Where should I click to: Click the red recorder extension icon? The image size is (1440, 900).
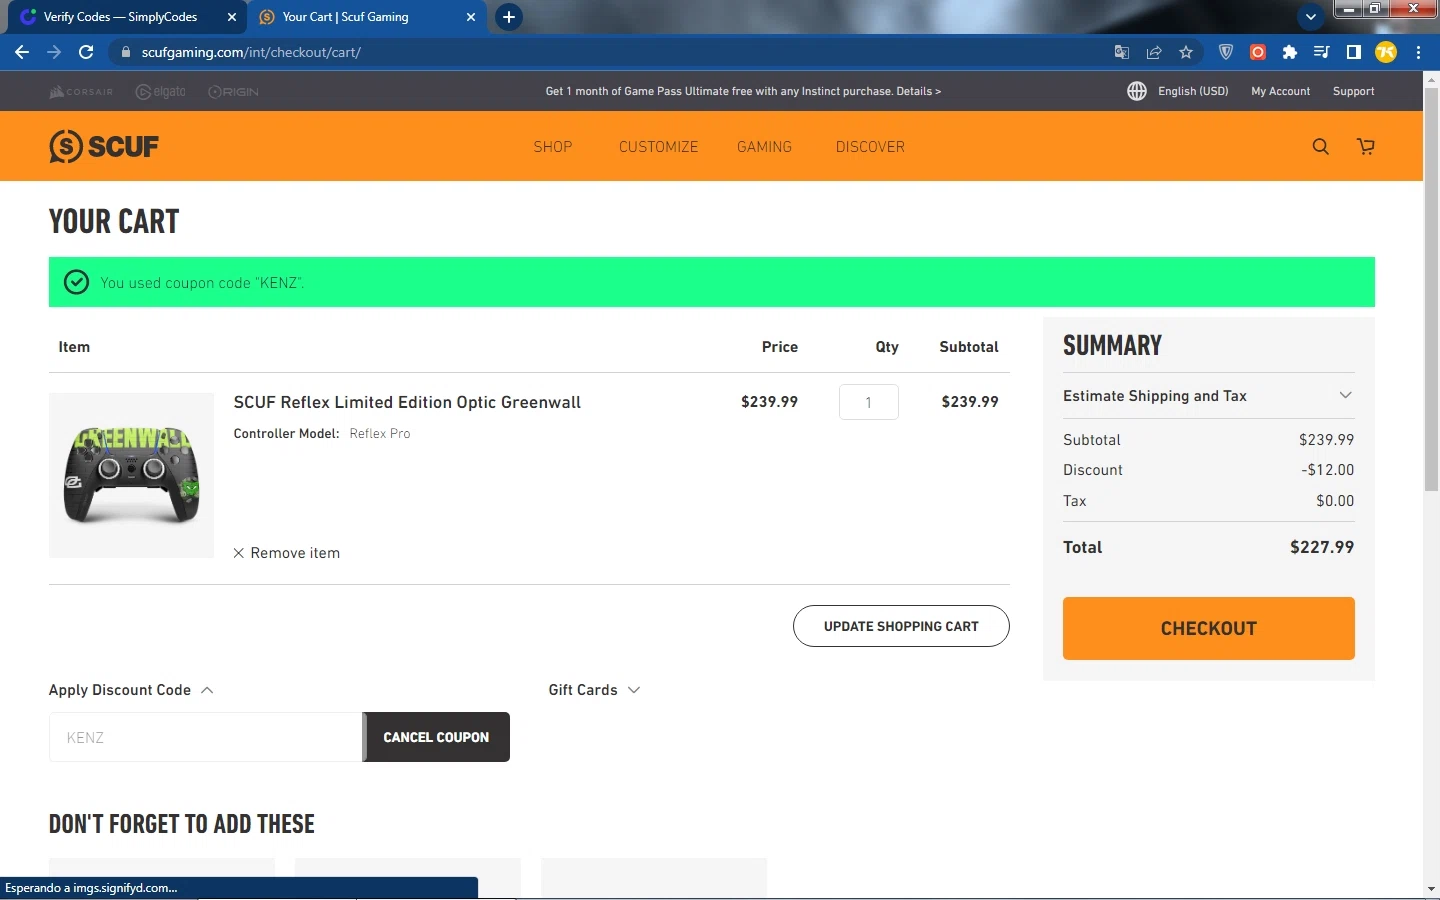(1258, 52)
